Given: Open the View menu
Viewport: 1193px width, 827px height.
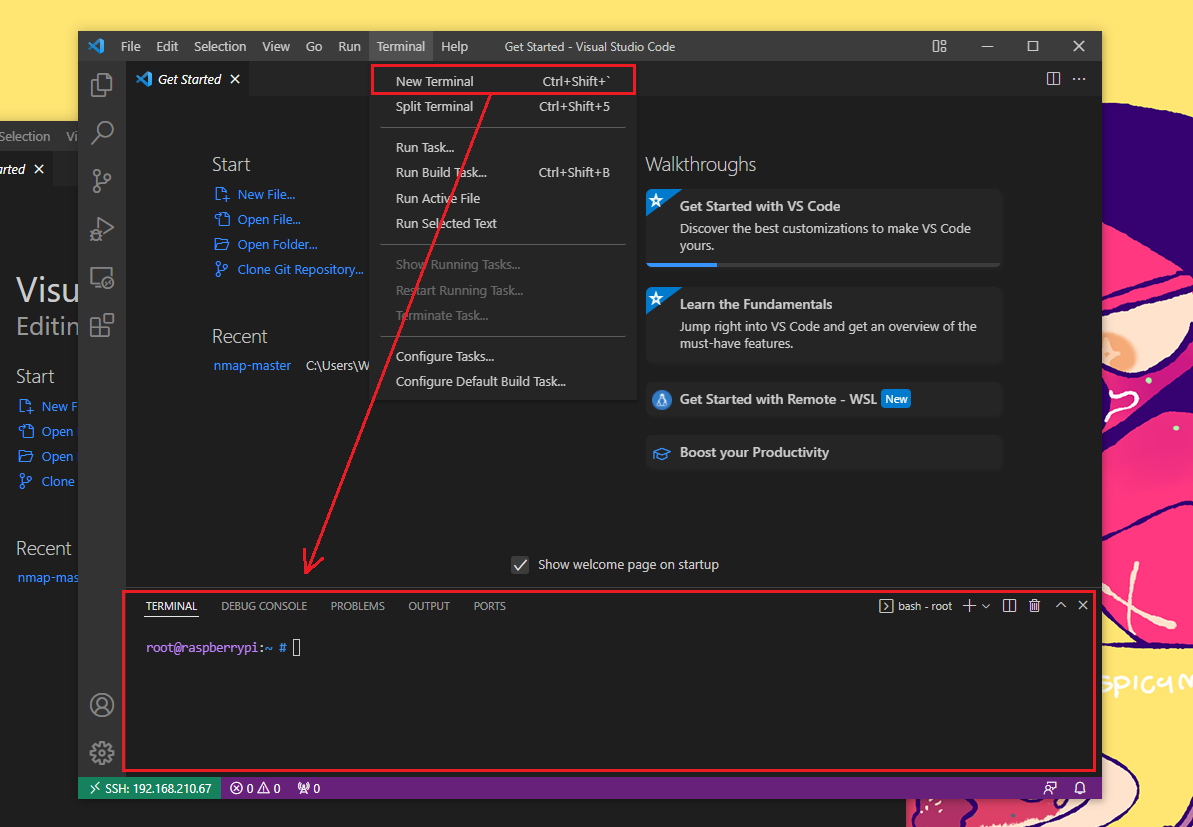Looking at the screenshot, I should 275,46.
